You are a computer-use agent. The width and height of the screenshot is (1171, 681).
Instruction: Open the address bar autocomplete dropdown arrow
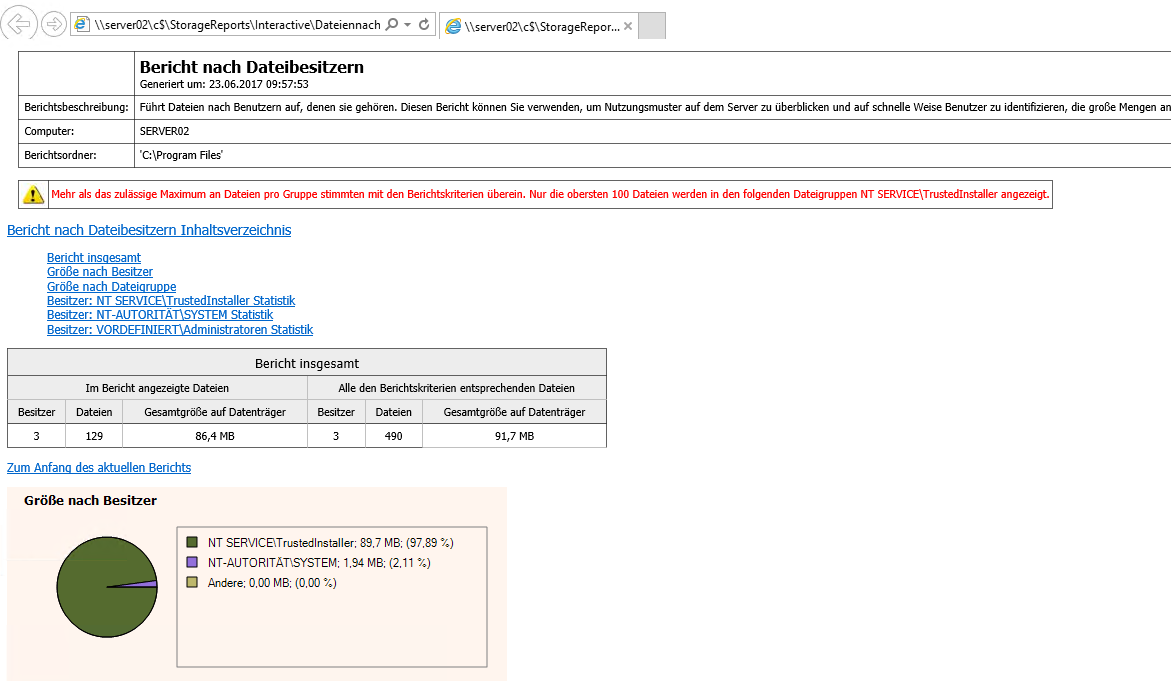click(408, 25)
